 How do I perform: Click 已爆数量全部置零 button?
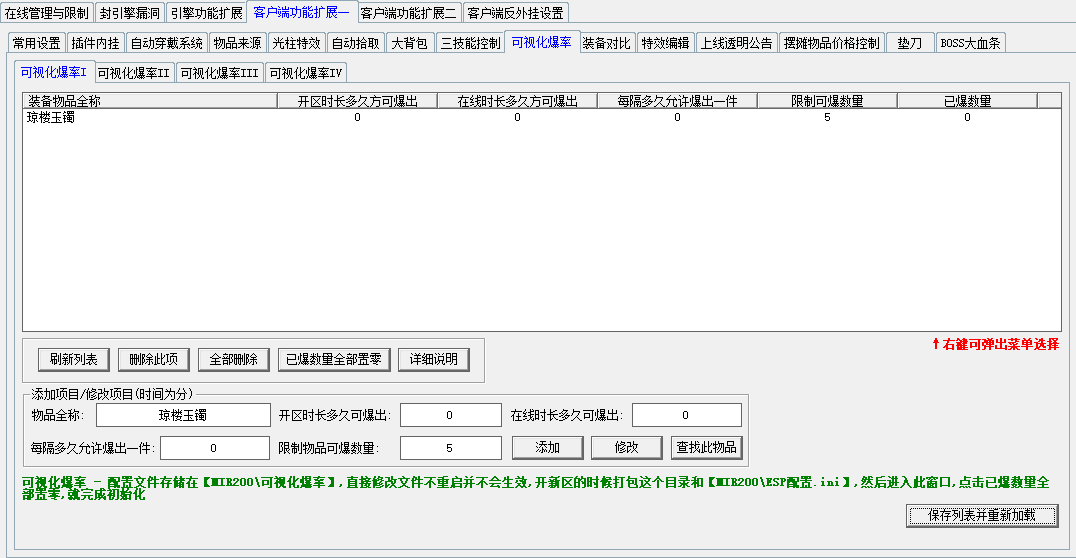pos(334,359)
